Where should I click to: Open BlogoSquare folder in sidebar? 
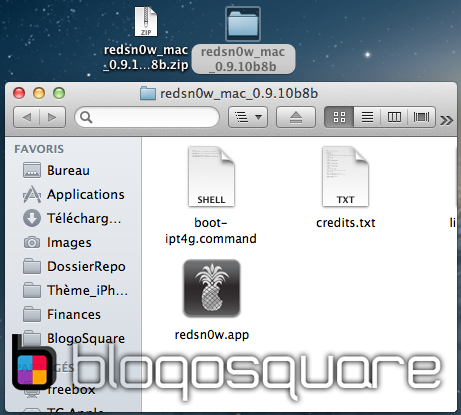tap(73, 338)
